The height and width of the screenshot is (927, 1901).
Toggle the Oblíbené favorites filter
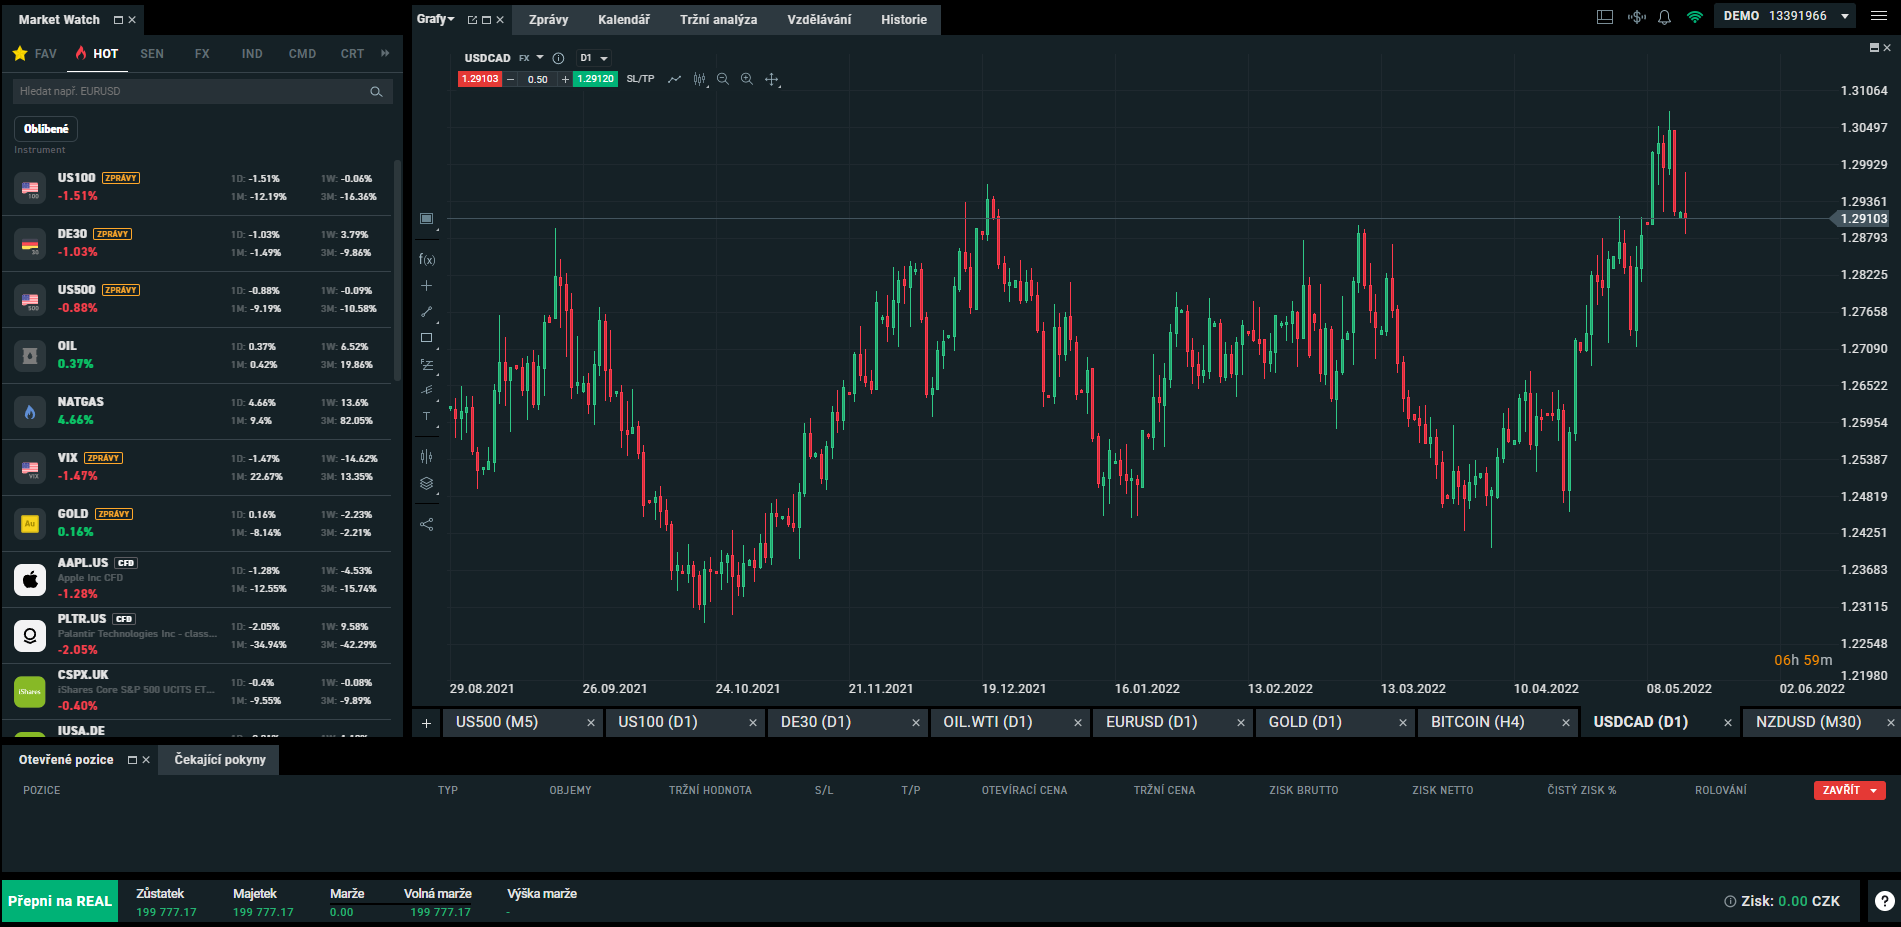[46, 129]
